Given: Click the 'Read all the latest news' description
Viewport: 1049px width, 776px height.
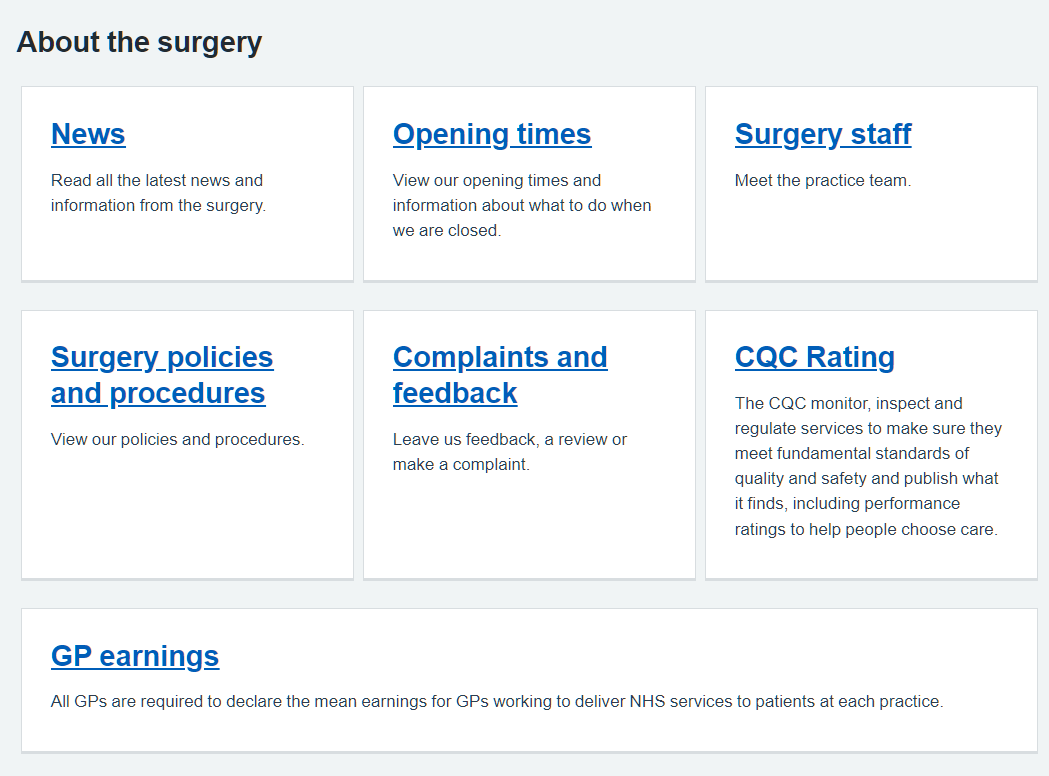Looking at the screenshot, I should [158, 193].
